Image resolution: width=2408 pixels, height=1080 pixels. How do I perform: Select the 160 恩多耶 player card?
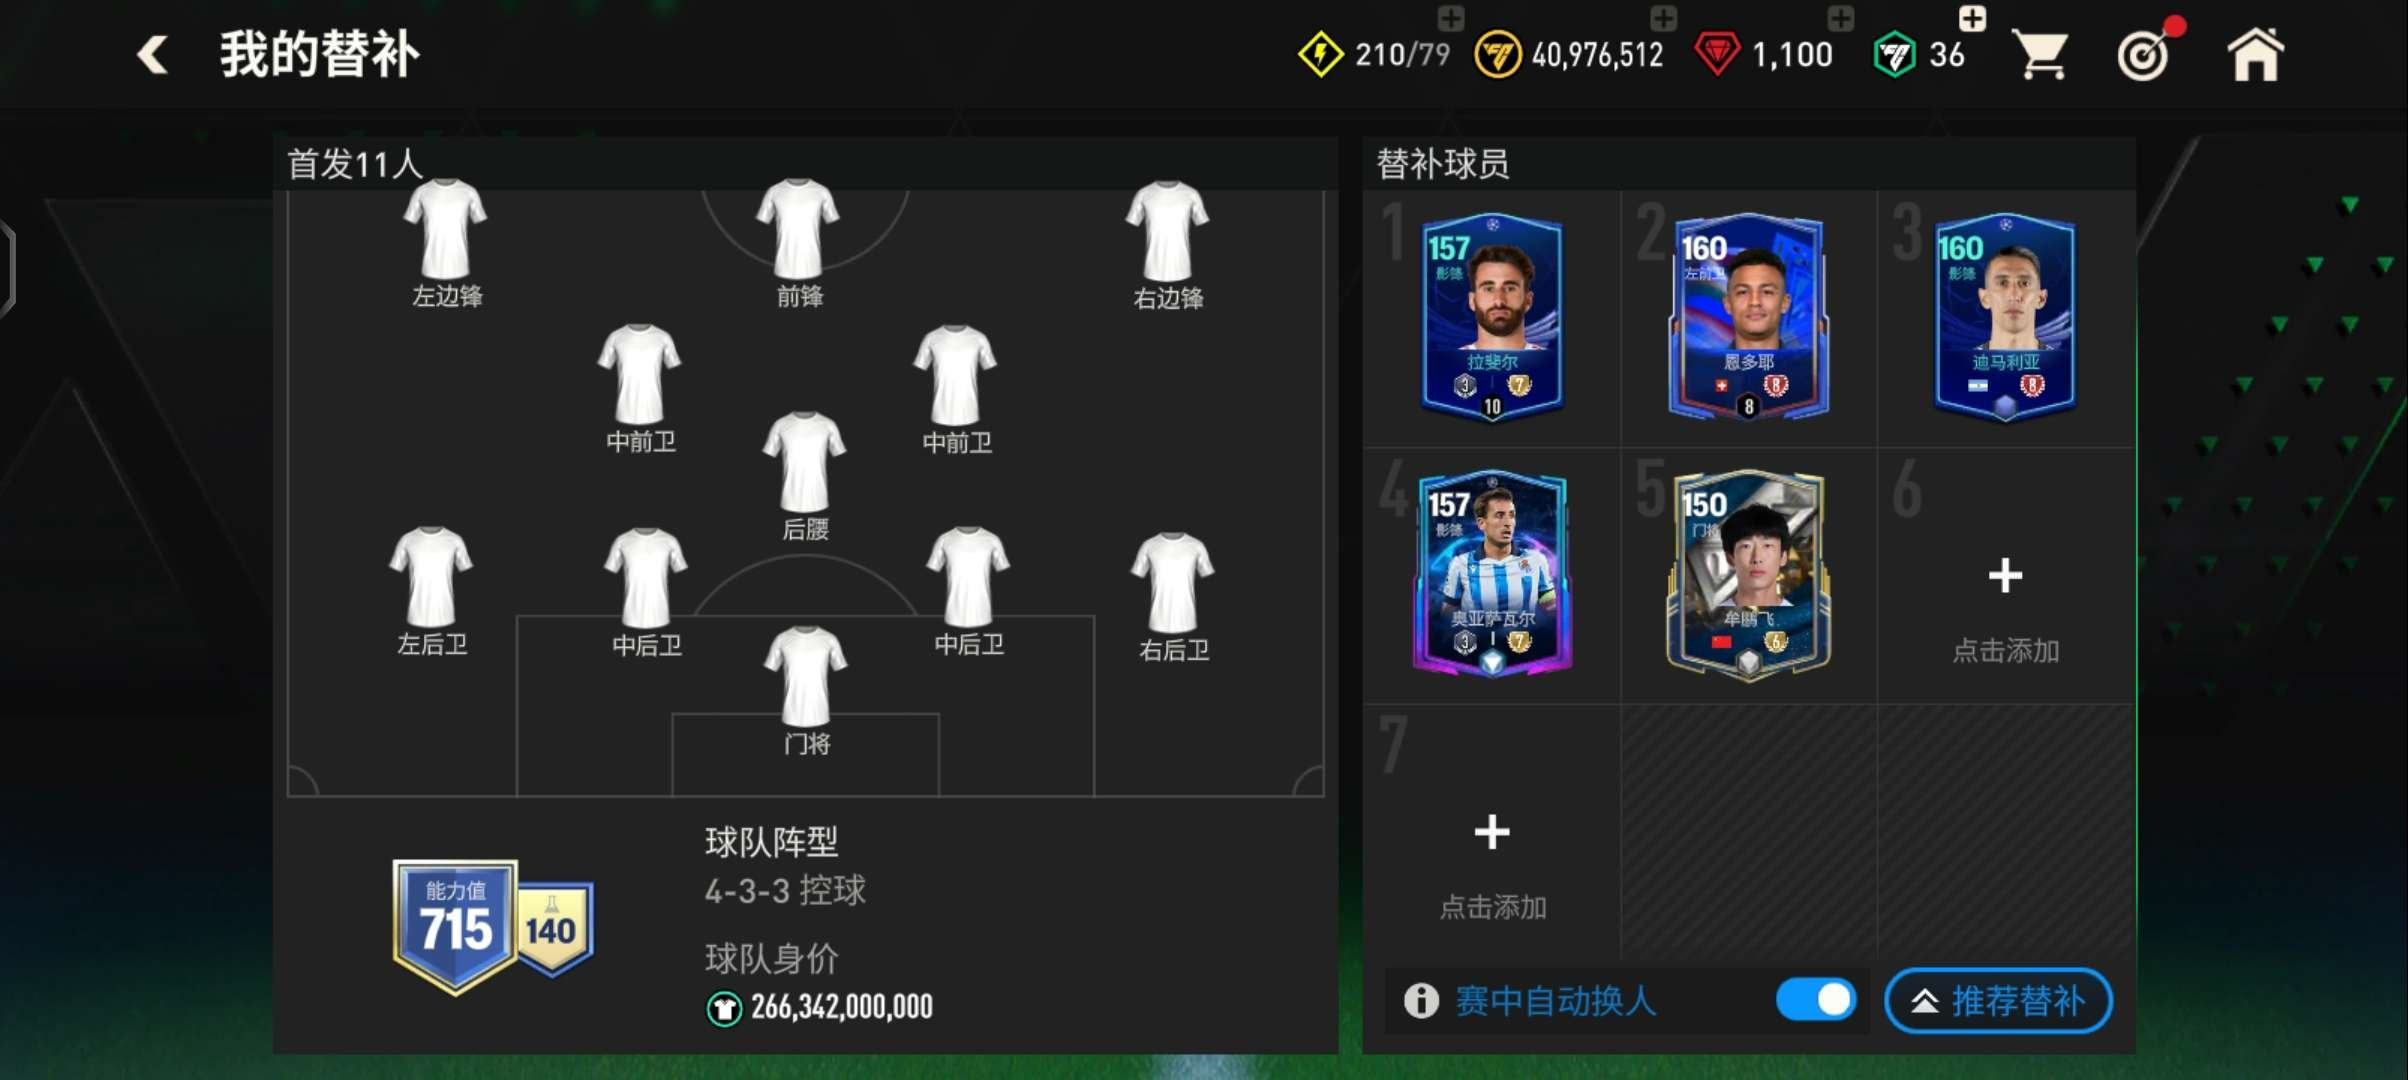pos(1748,317)
